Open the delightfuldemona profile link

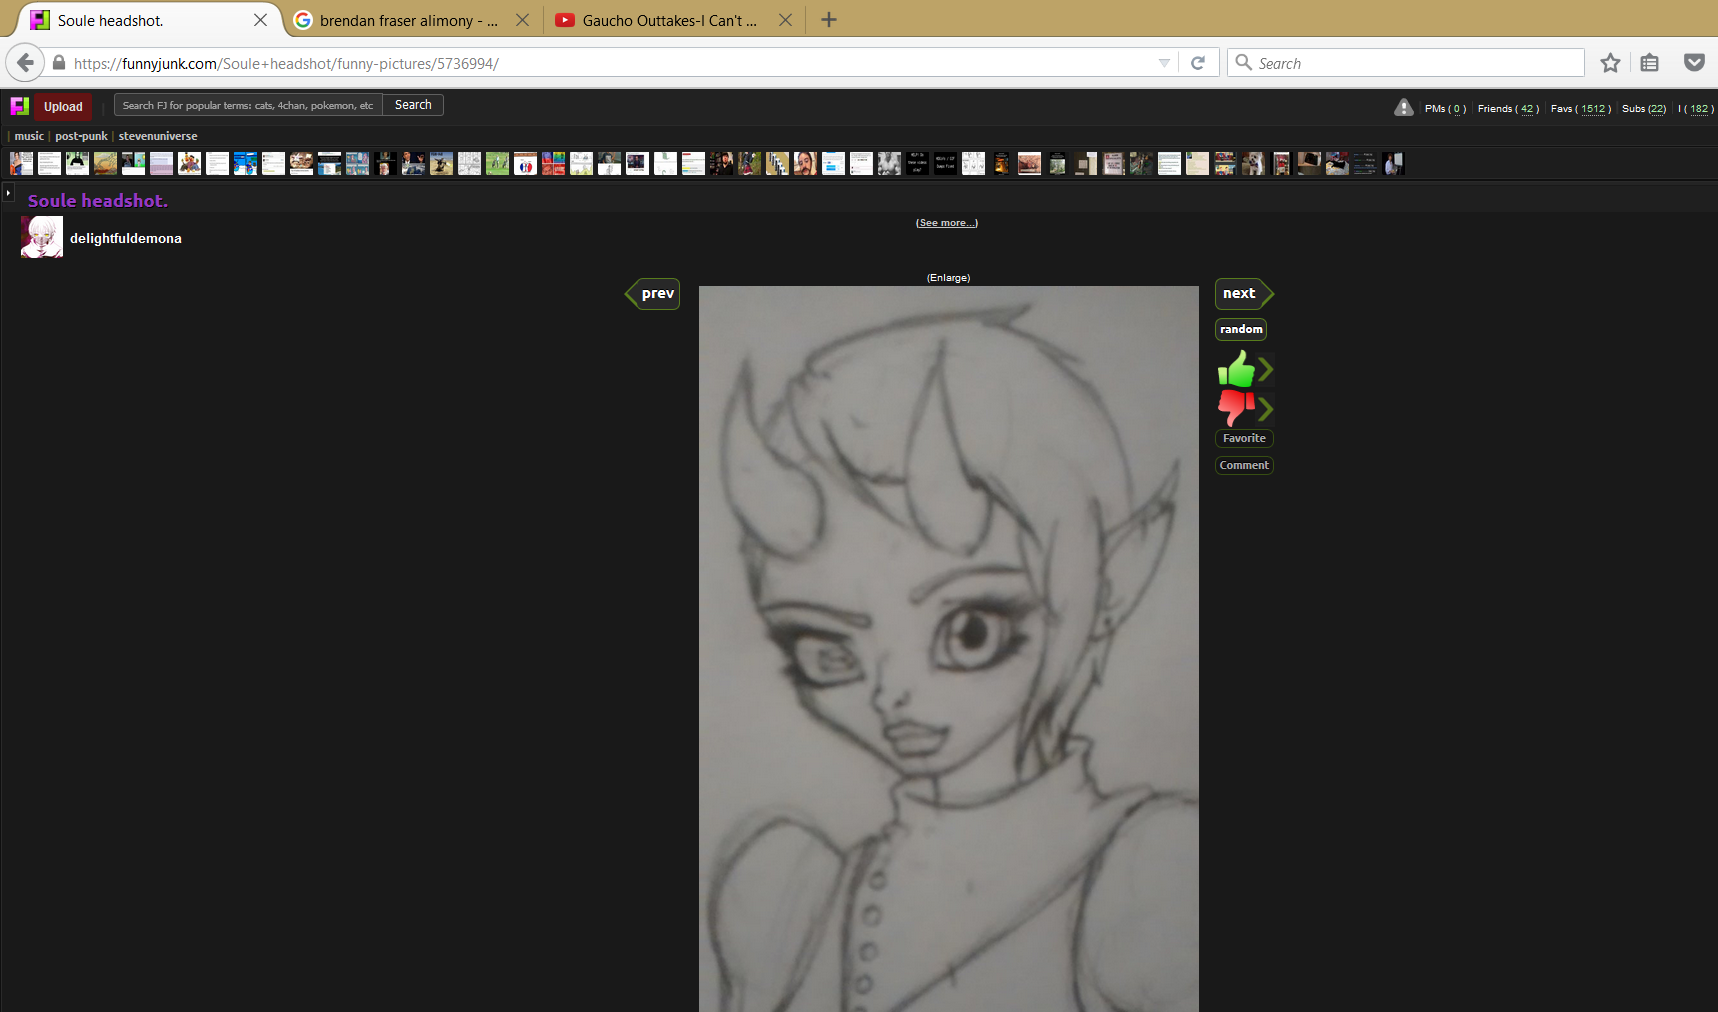coord(125,238)
